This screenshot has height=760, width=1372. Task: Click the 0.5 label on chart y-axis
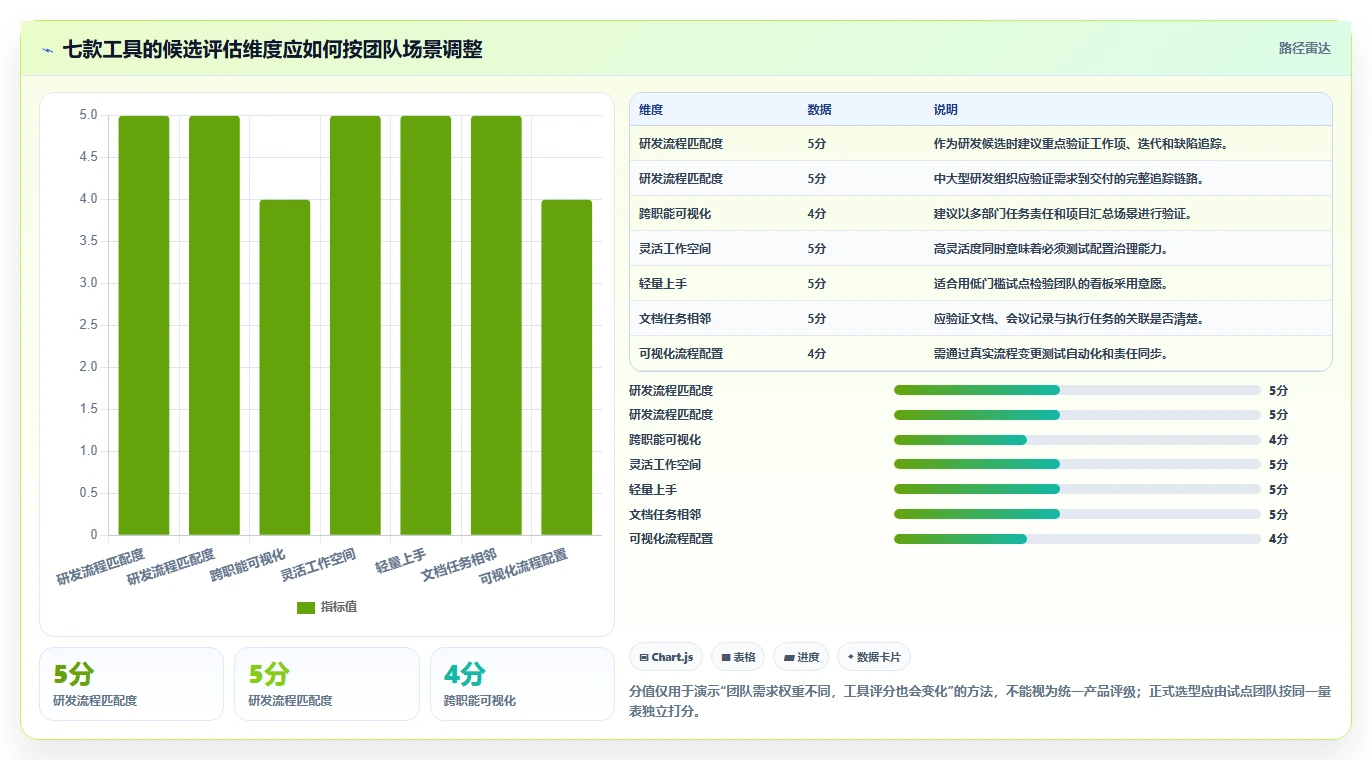88,493
